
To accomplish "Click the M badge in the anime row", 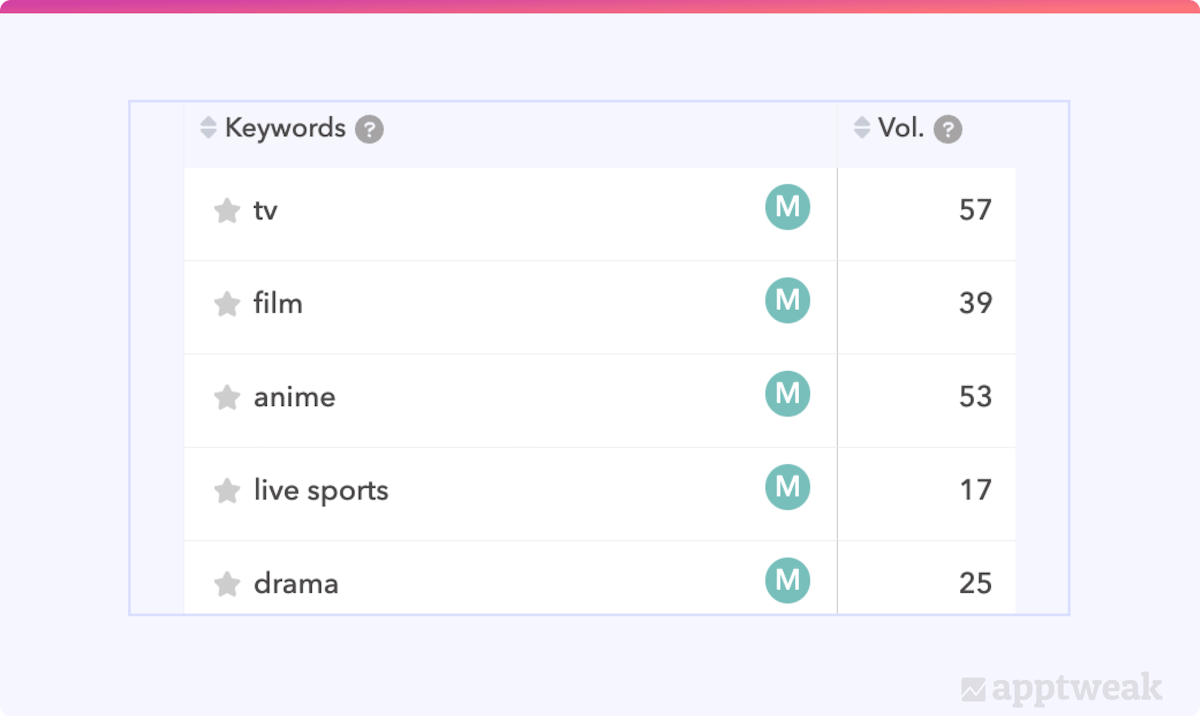I will (787, 395).
